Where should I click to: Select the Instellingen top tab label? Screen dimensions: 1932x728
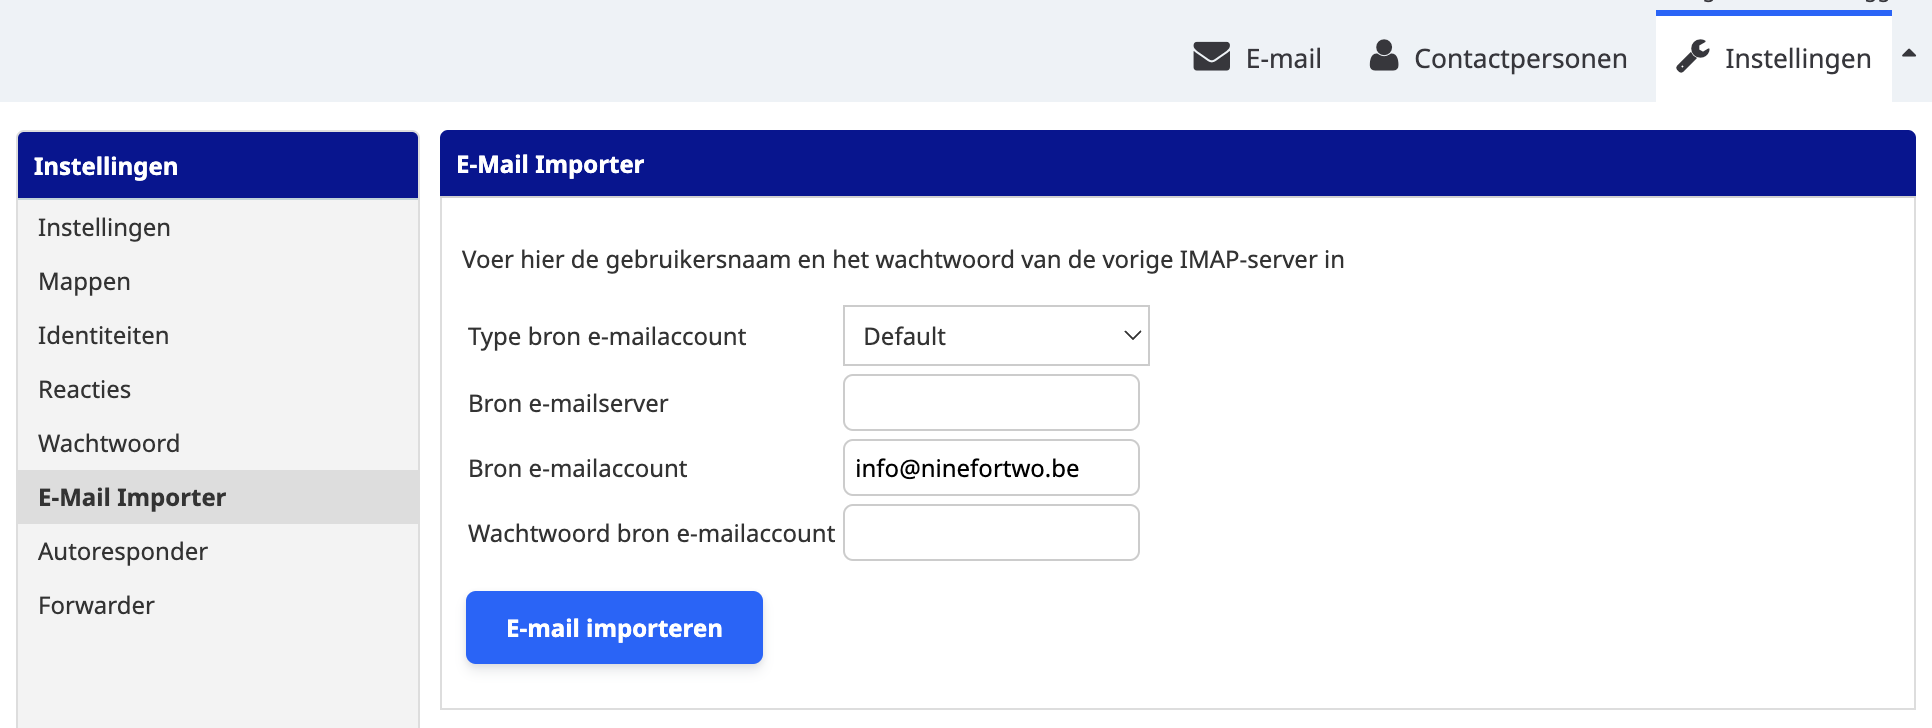pyautogui.click(x=1797, y=59)
